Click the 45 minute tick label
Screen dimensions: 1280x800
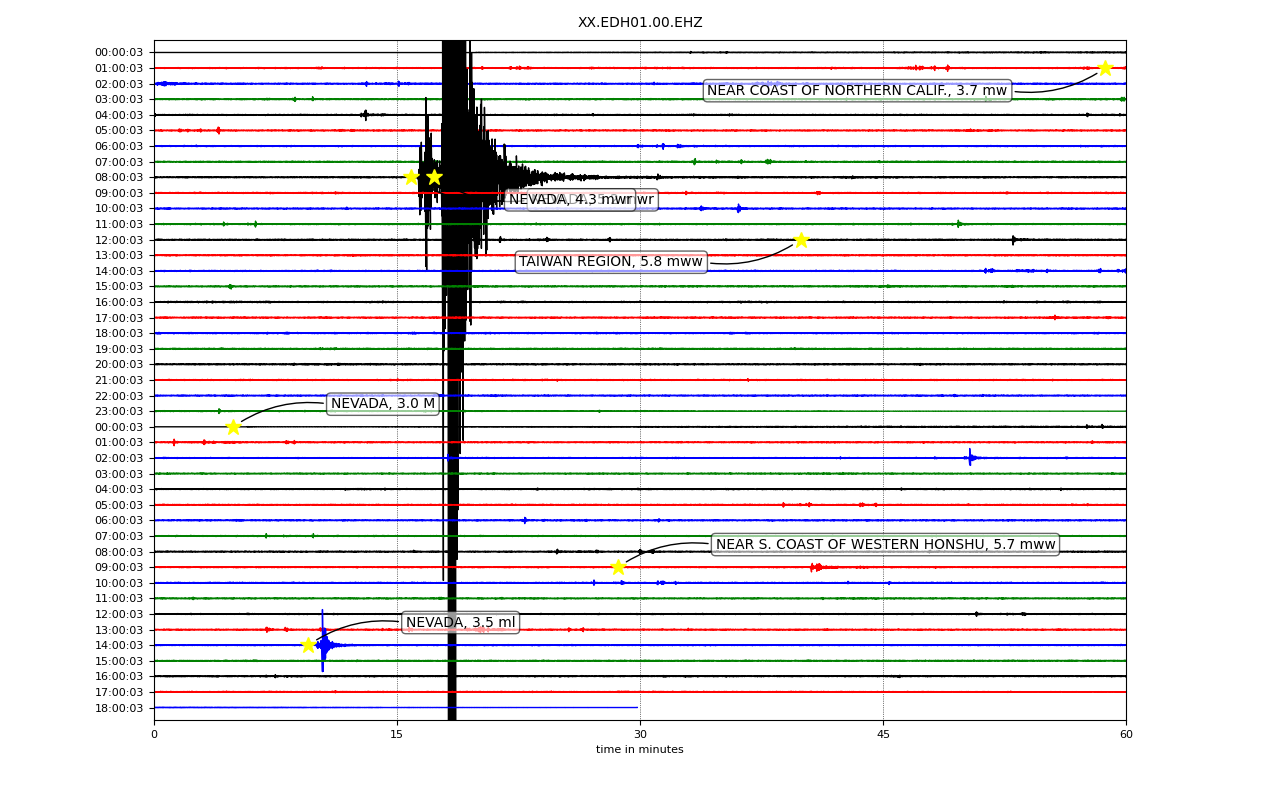pos(883,735)
